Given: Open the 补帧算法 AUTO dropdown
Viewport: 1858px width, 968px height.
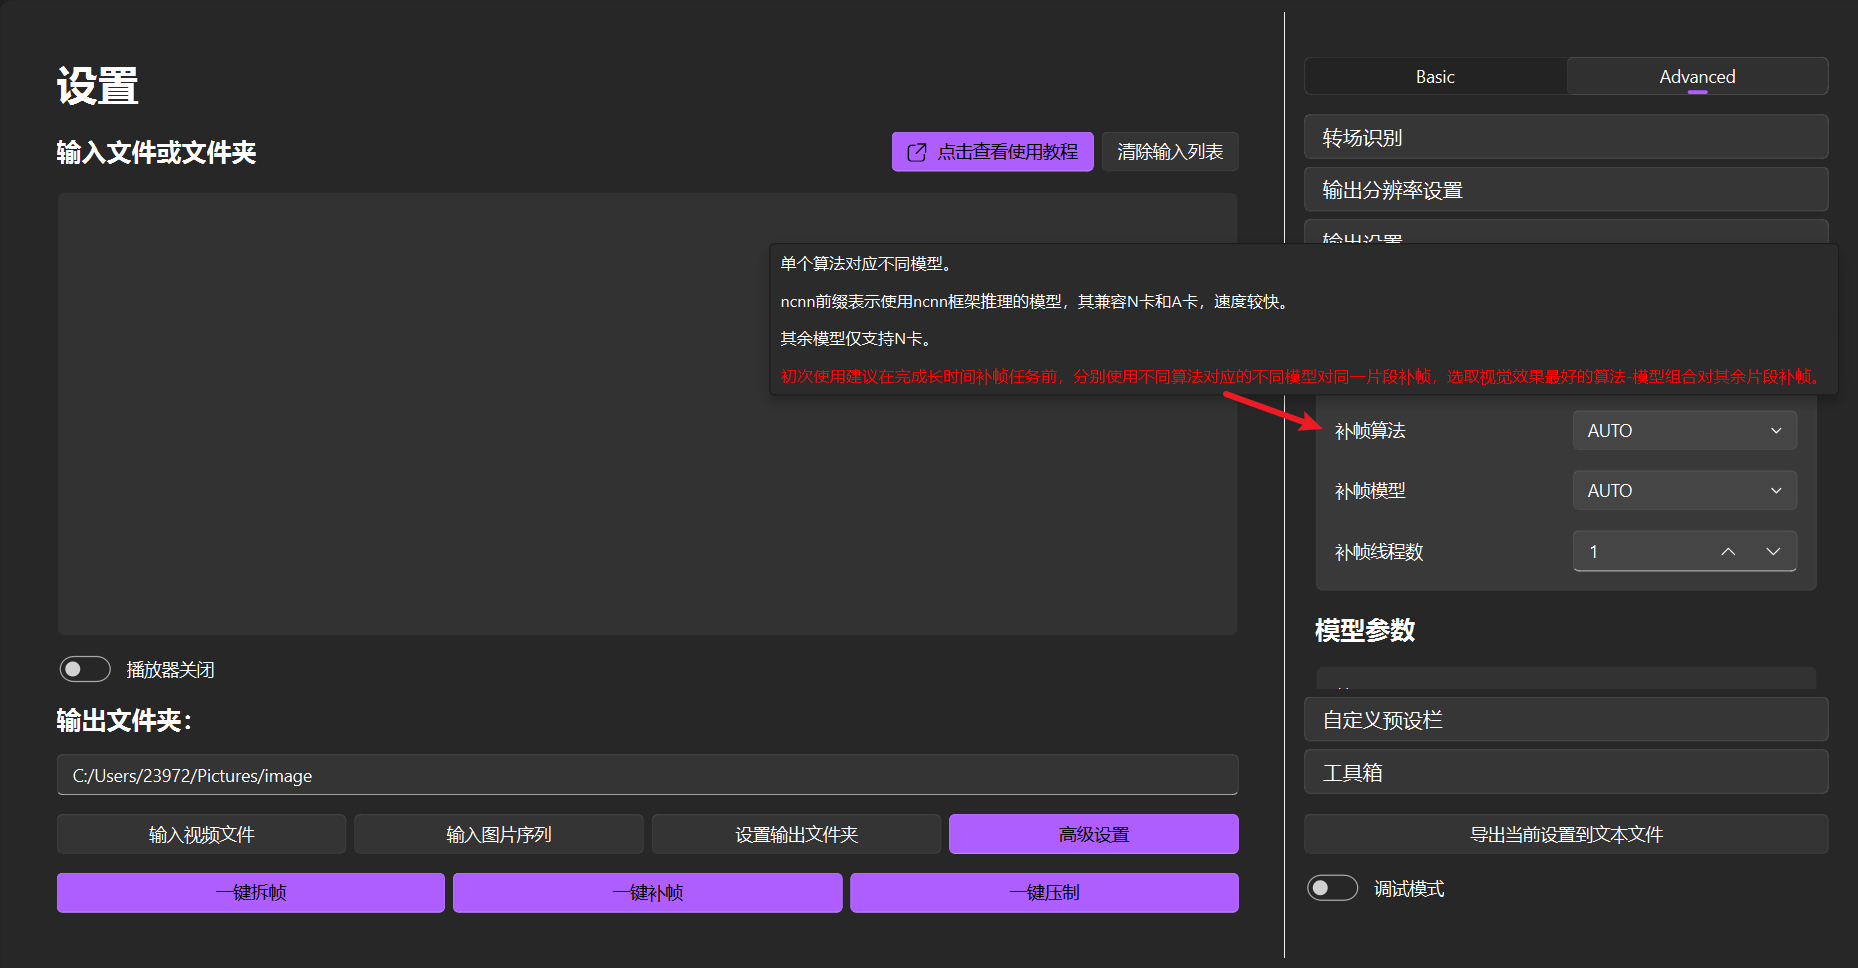Looking at the screenshot, I should click(x=1685, y=431).
